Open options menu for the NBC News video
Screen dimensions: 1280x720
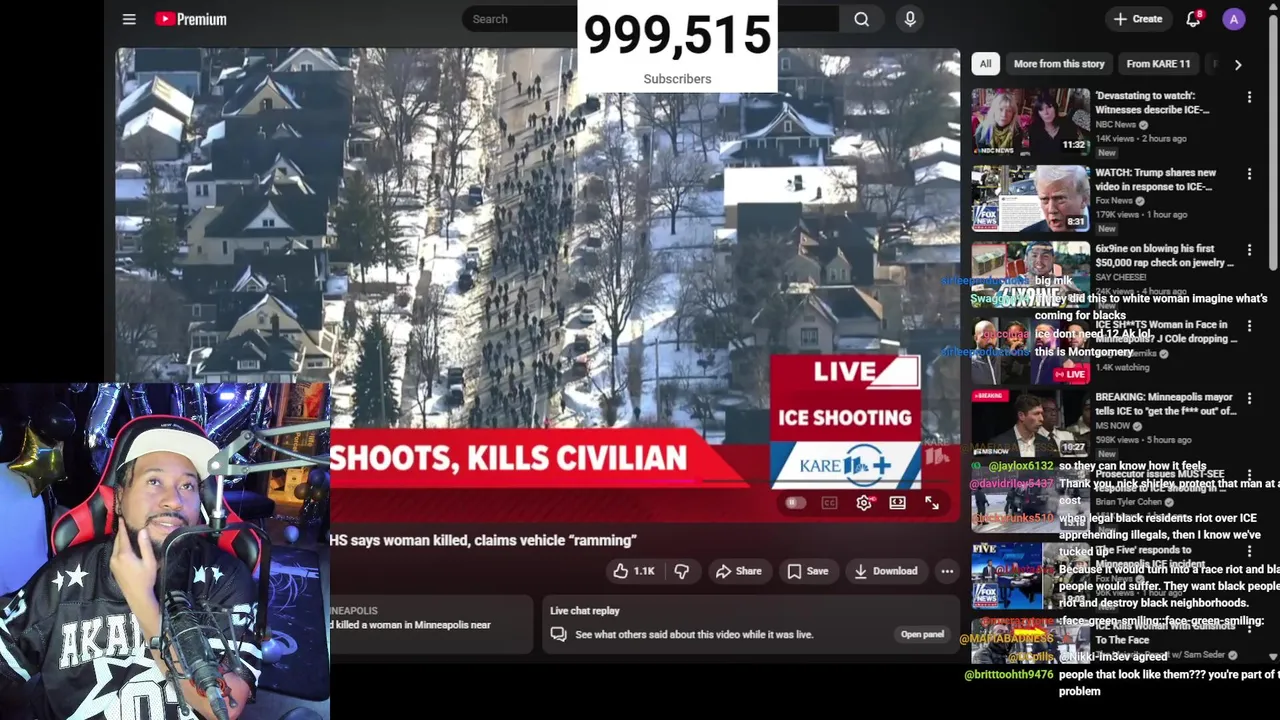pos(1249,97)
